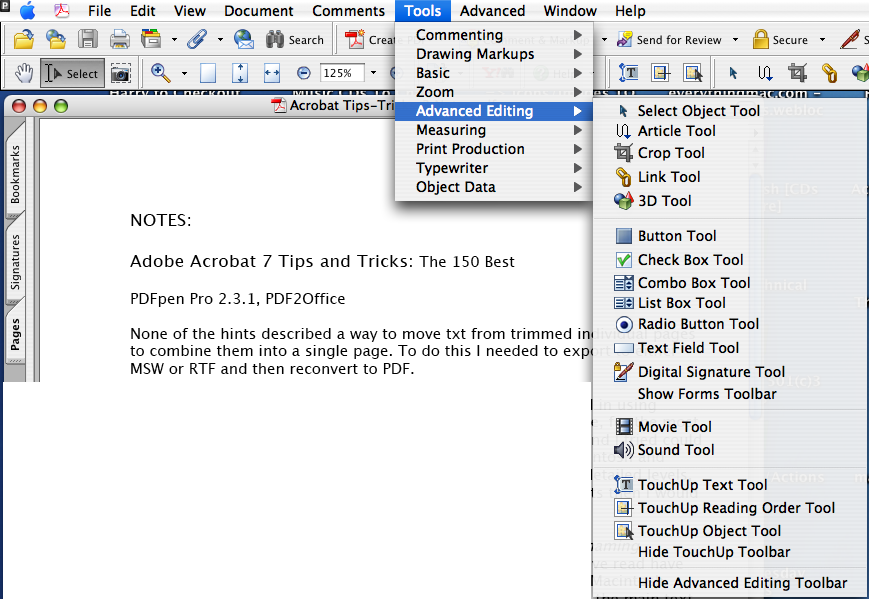
Task: Click the printer icon in toolbar
Action: tap(119, 40)
